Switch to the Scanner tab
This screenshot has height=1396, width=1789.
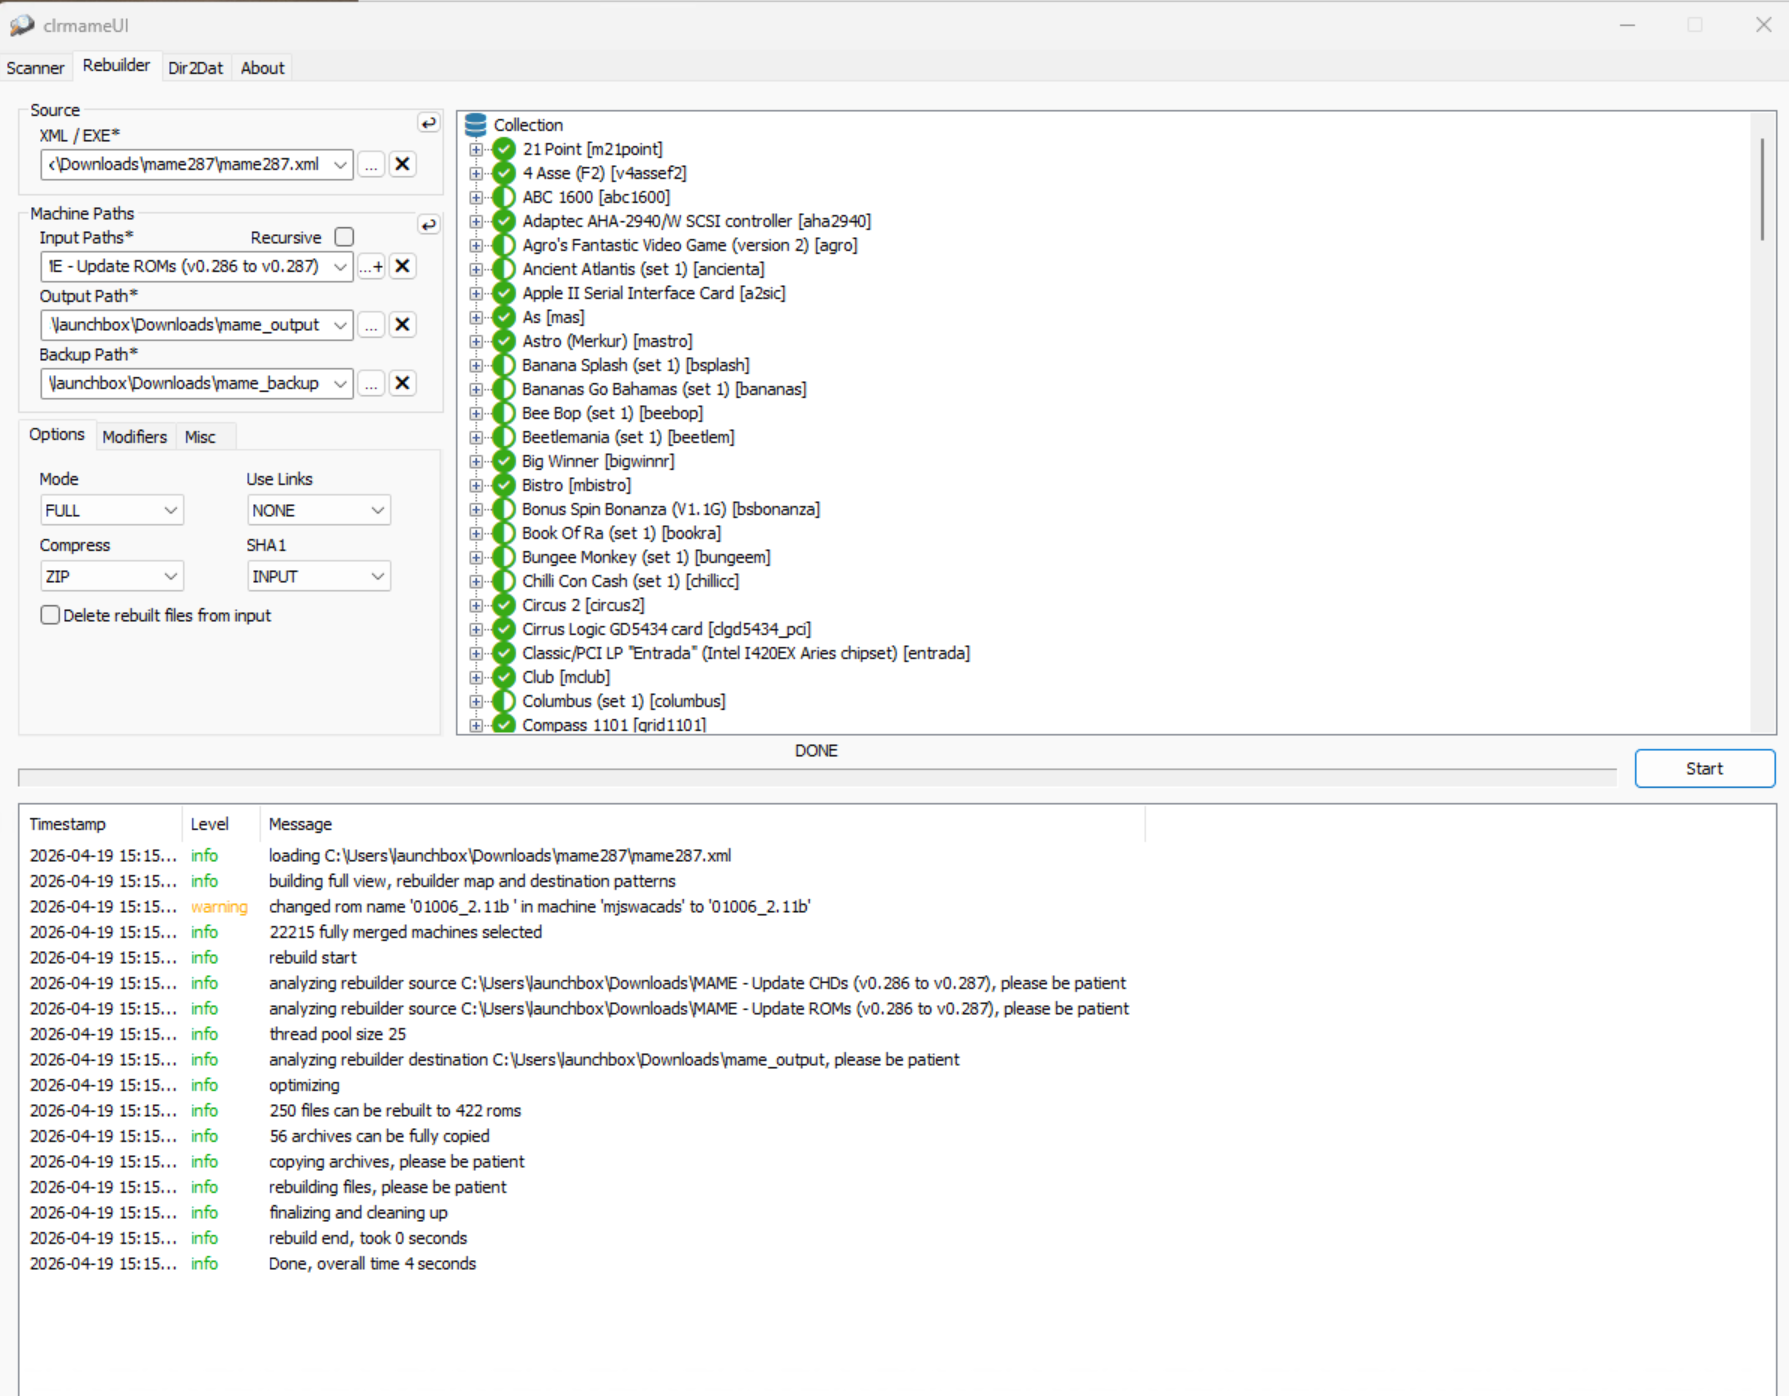click(x=35, y=68)
